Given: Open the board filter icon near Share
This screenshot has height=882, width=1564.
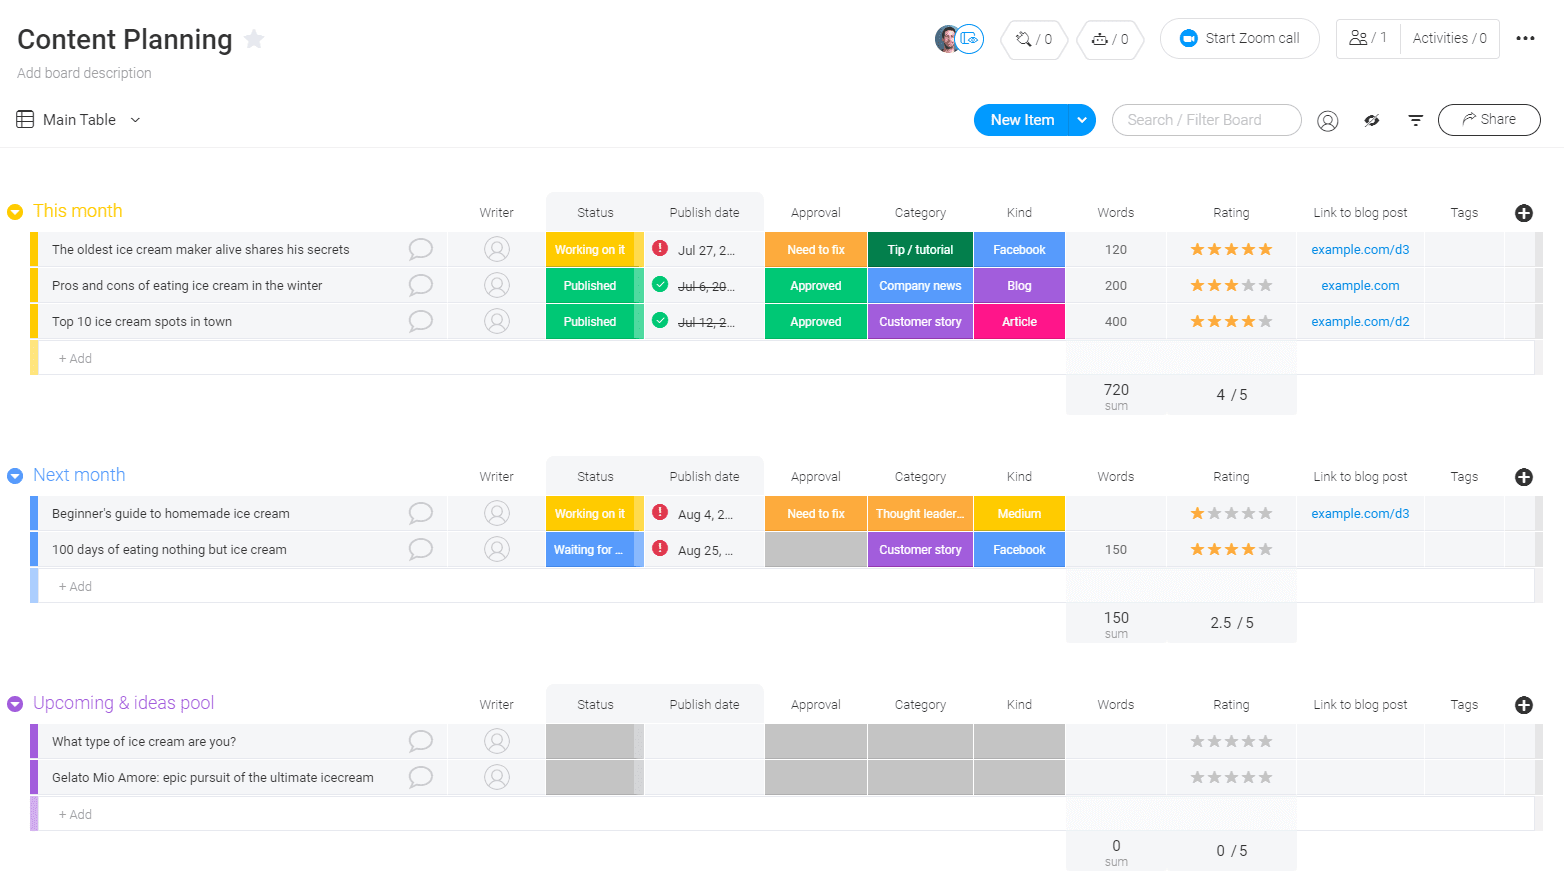Looking at the screenshot, I should tap(1416, 119).
